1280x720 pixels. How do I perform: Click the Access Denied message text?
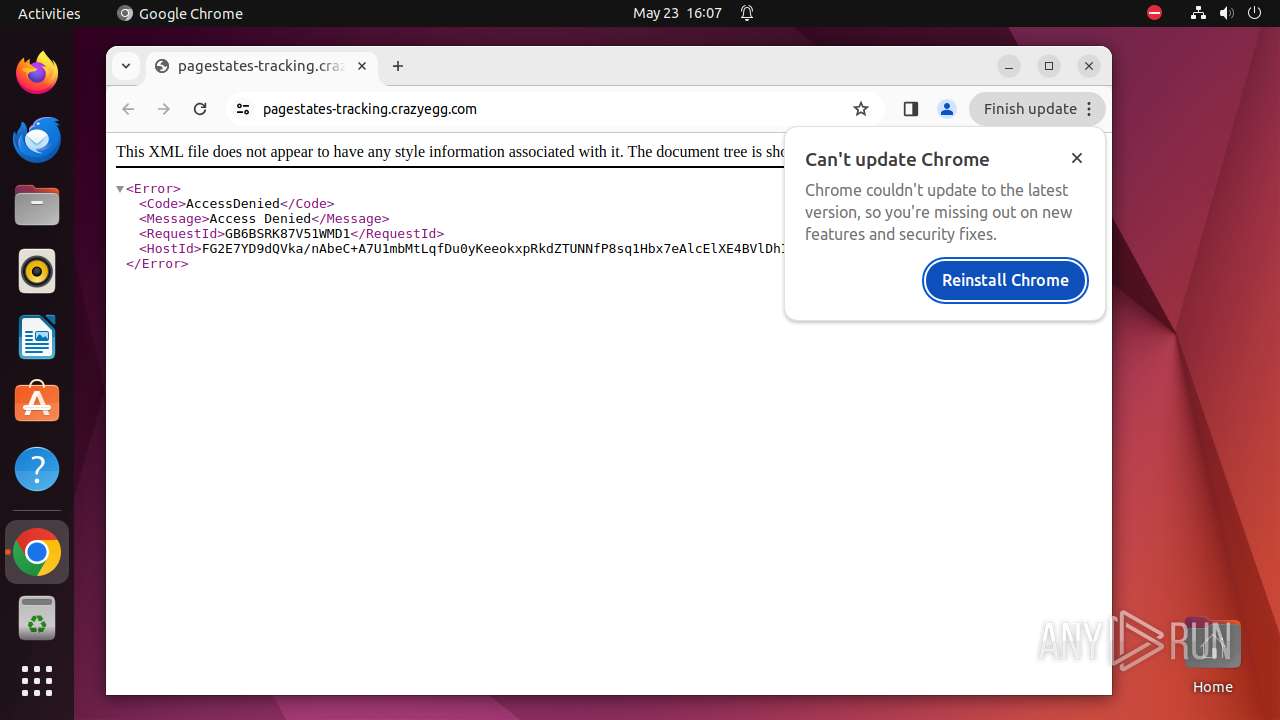click(x=259, y=219)
